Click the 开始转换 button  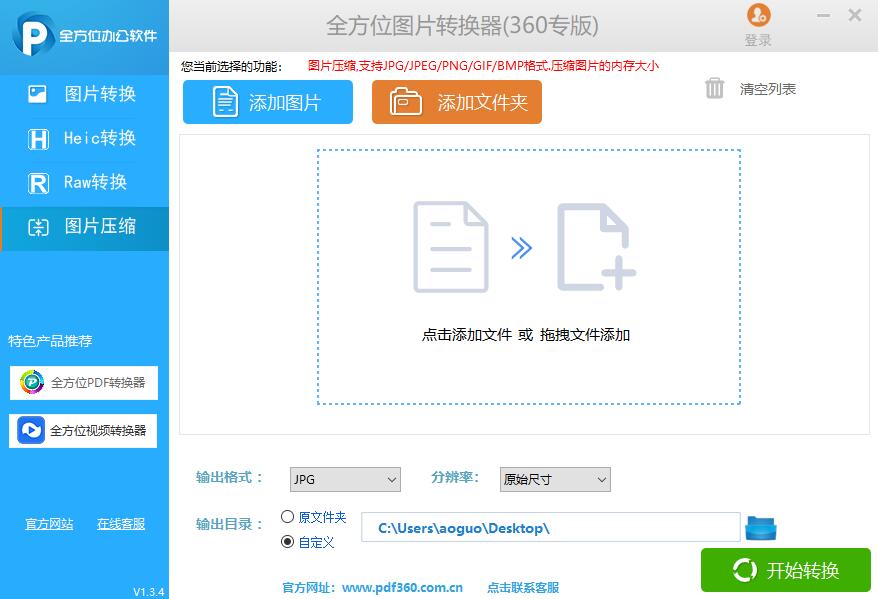[x=786, y=570]
